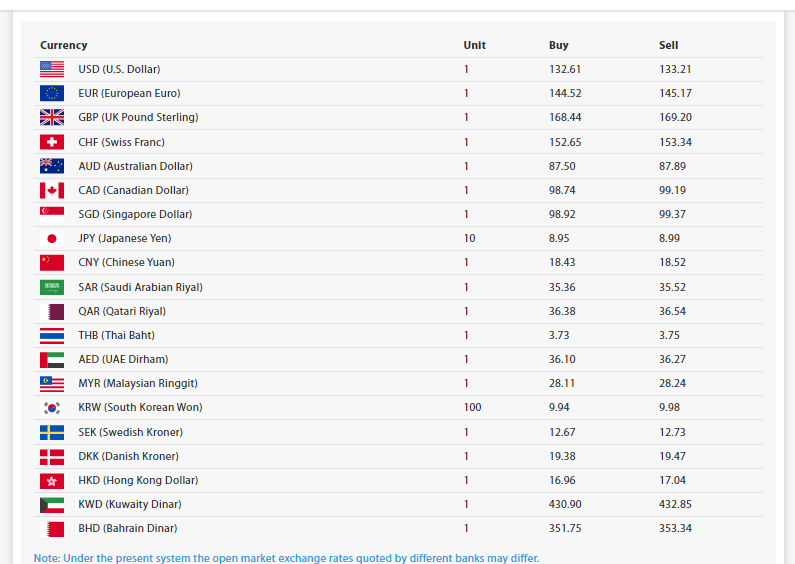Click the Japanese flag icon
The image size is (795, 564).
click(52, 238)
